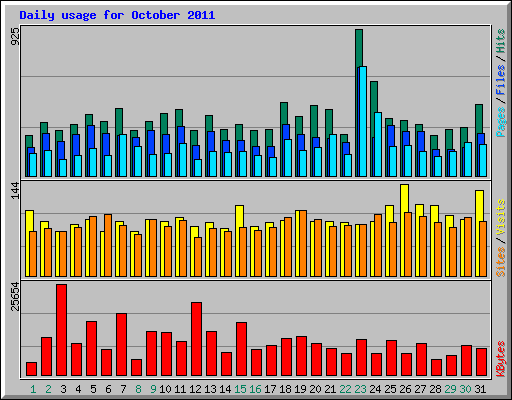512x400 pixels.
Task: Select the "144" axis value
Action: point(15,191)
